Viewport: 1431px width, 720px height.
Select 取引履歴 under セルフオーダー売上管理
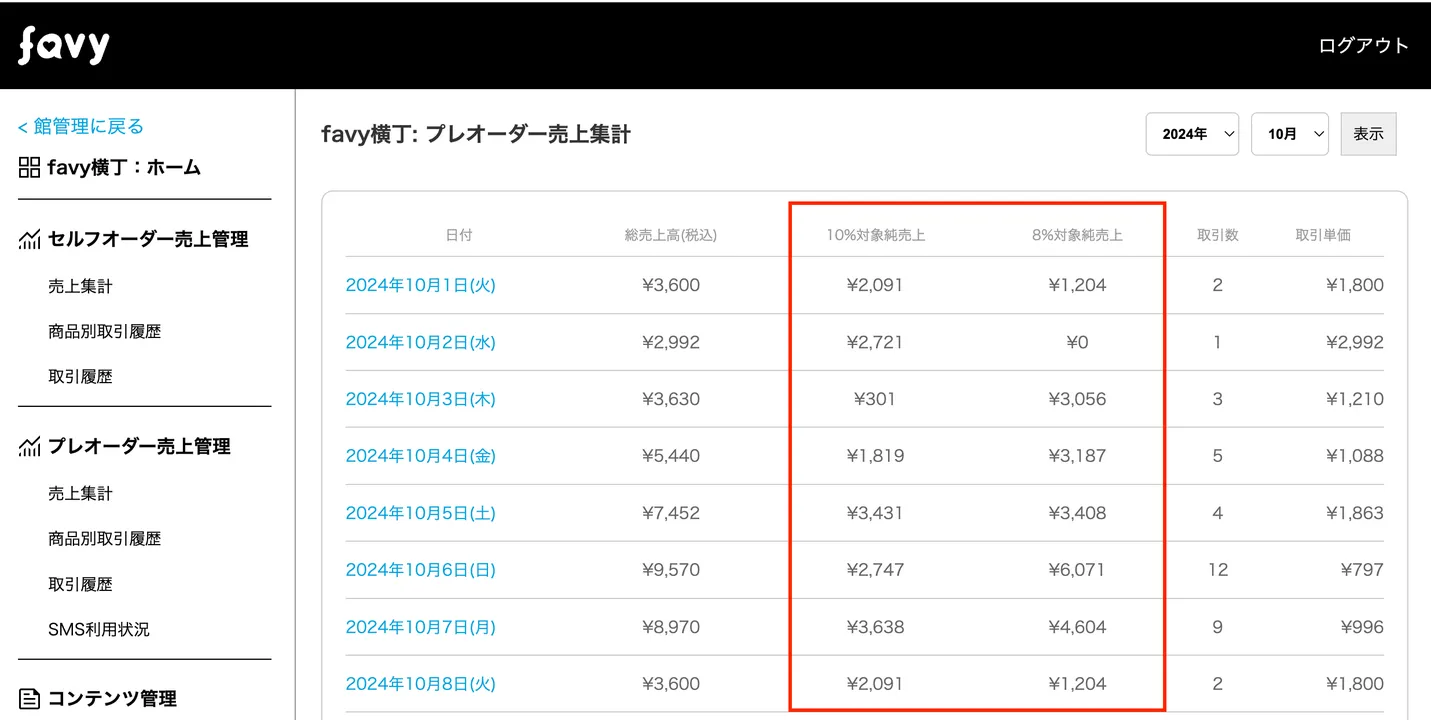pos(80,376)
